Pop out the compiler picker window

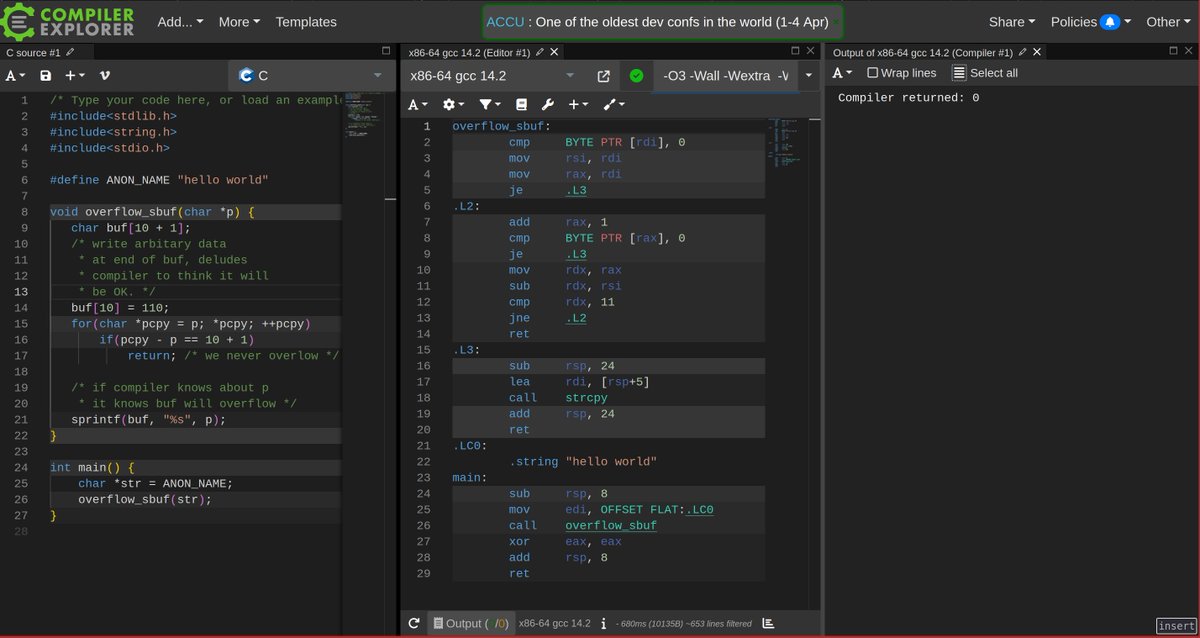(x=603, y=76)
